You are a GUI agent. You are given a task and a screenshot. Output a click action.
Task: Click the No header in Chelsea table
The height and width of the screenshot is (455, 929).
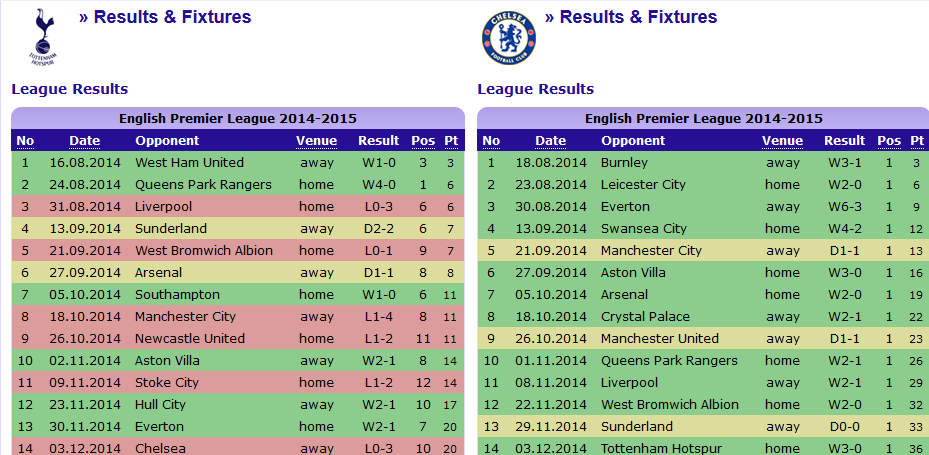(x=491, y=141)
